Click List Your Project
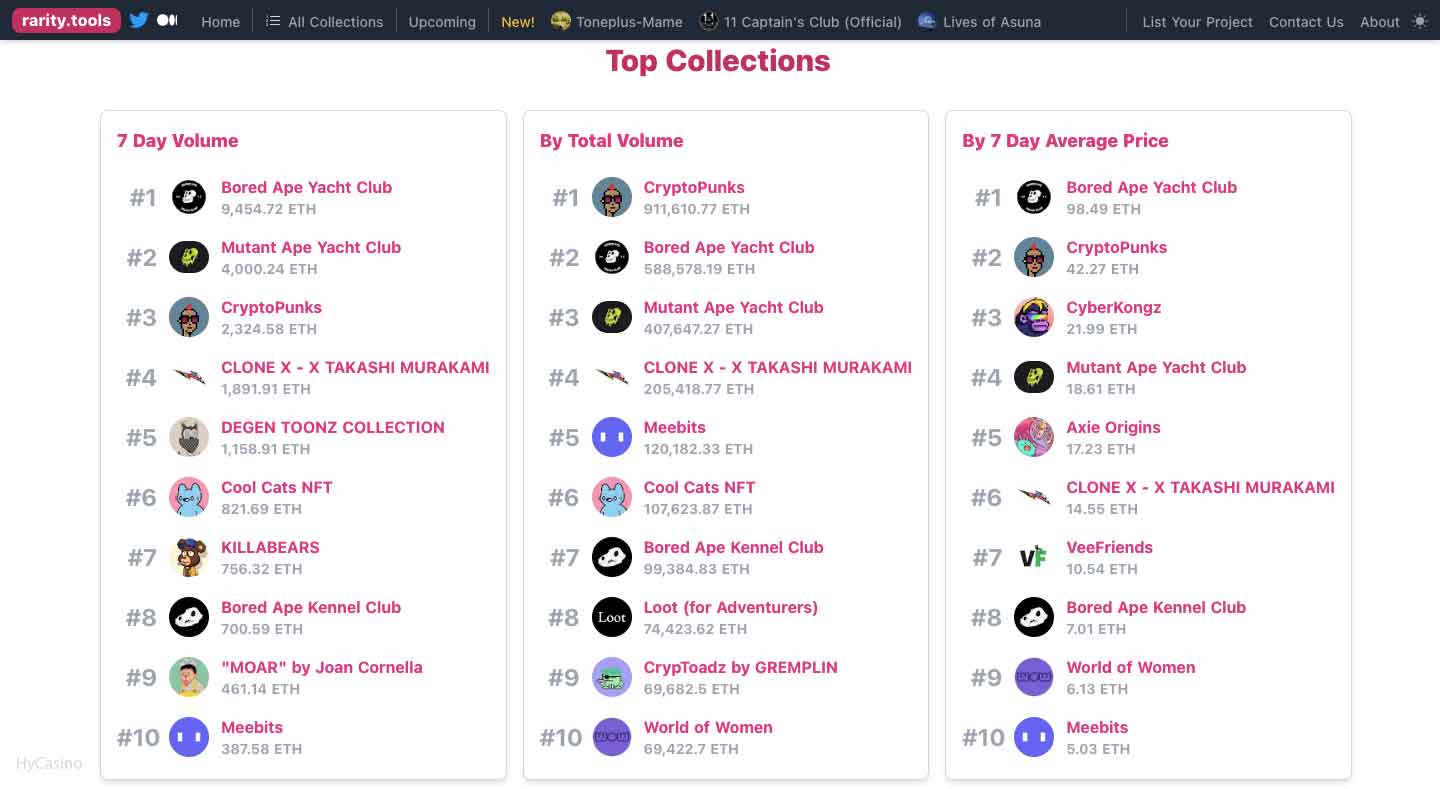Viewport: 1440px width, 789px height. [x=1197, y=21]
